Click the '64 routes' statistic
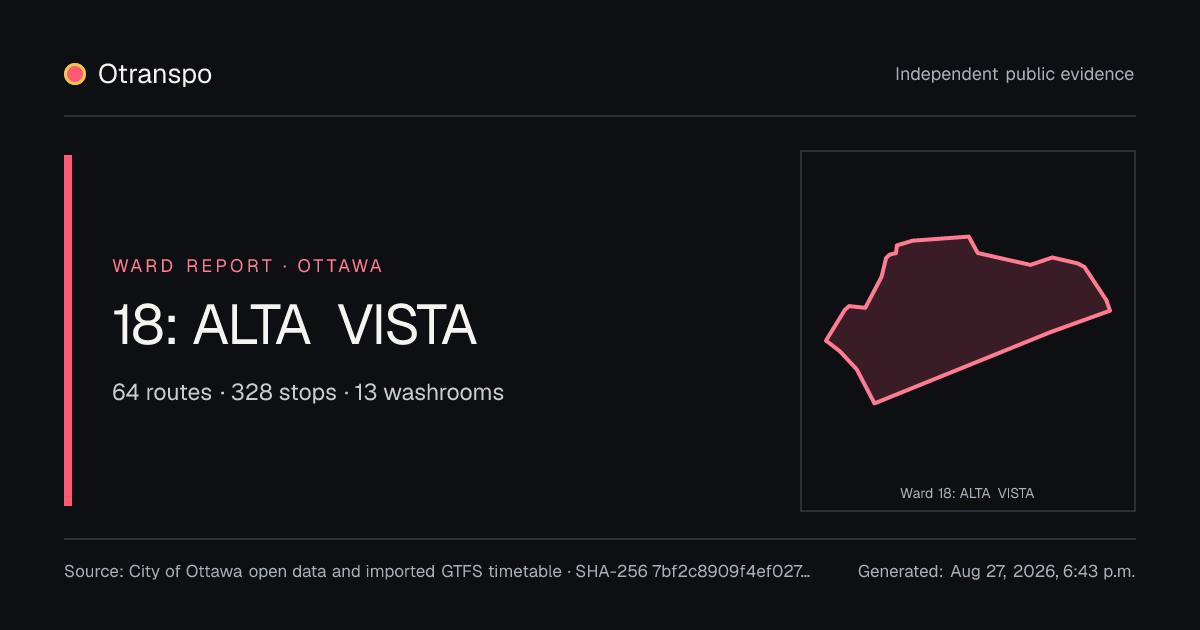Screen dimensions: 1200x630 click(x=162, y=392)
